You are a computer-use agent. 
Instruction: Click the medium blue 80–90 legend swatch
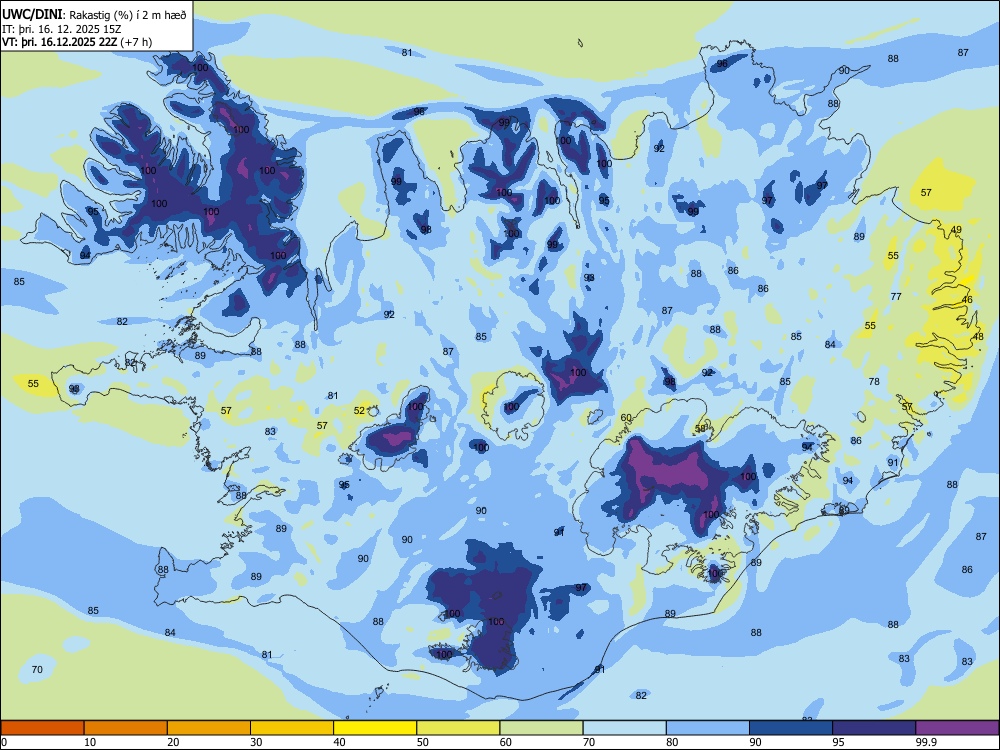(708, 728)
